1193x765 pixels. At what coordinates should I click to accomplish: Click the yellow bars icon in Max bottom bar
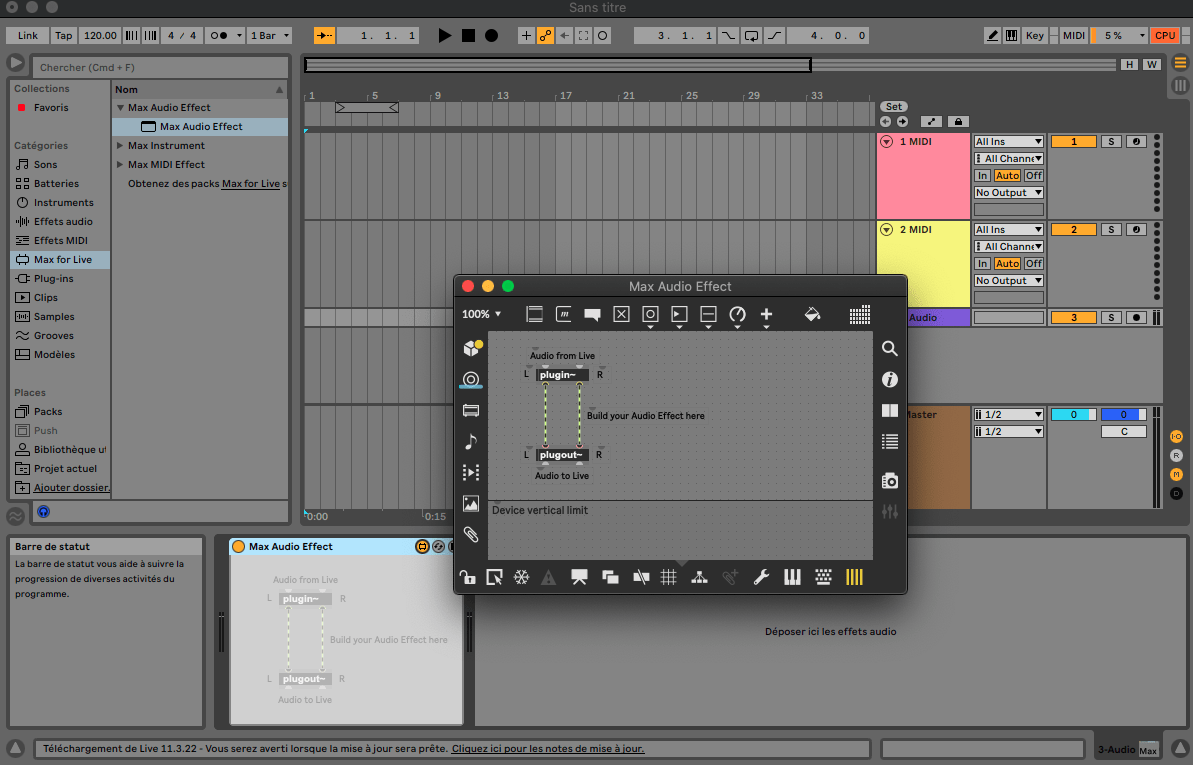[x=854, y=577]
